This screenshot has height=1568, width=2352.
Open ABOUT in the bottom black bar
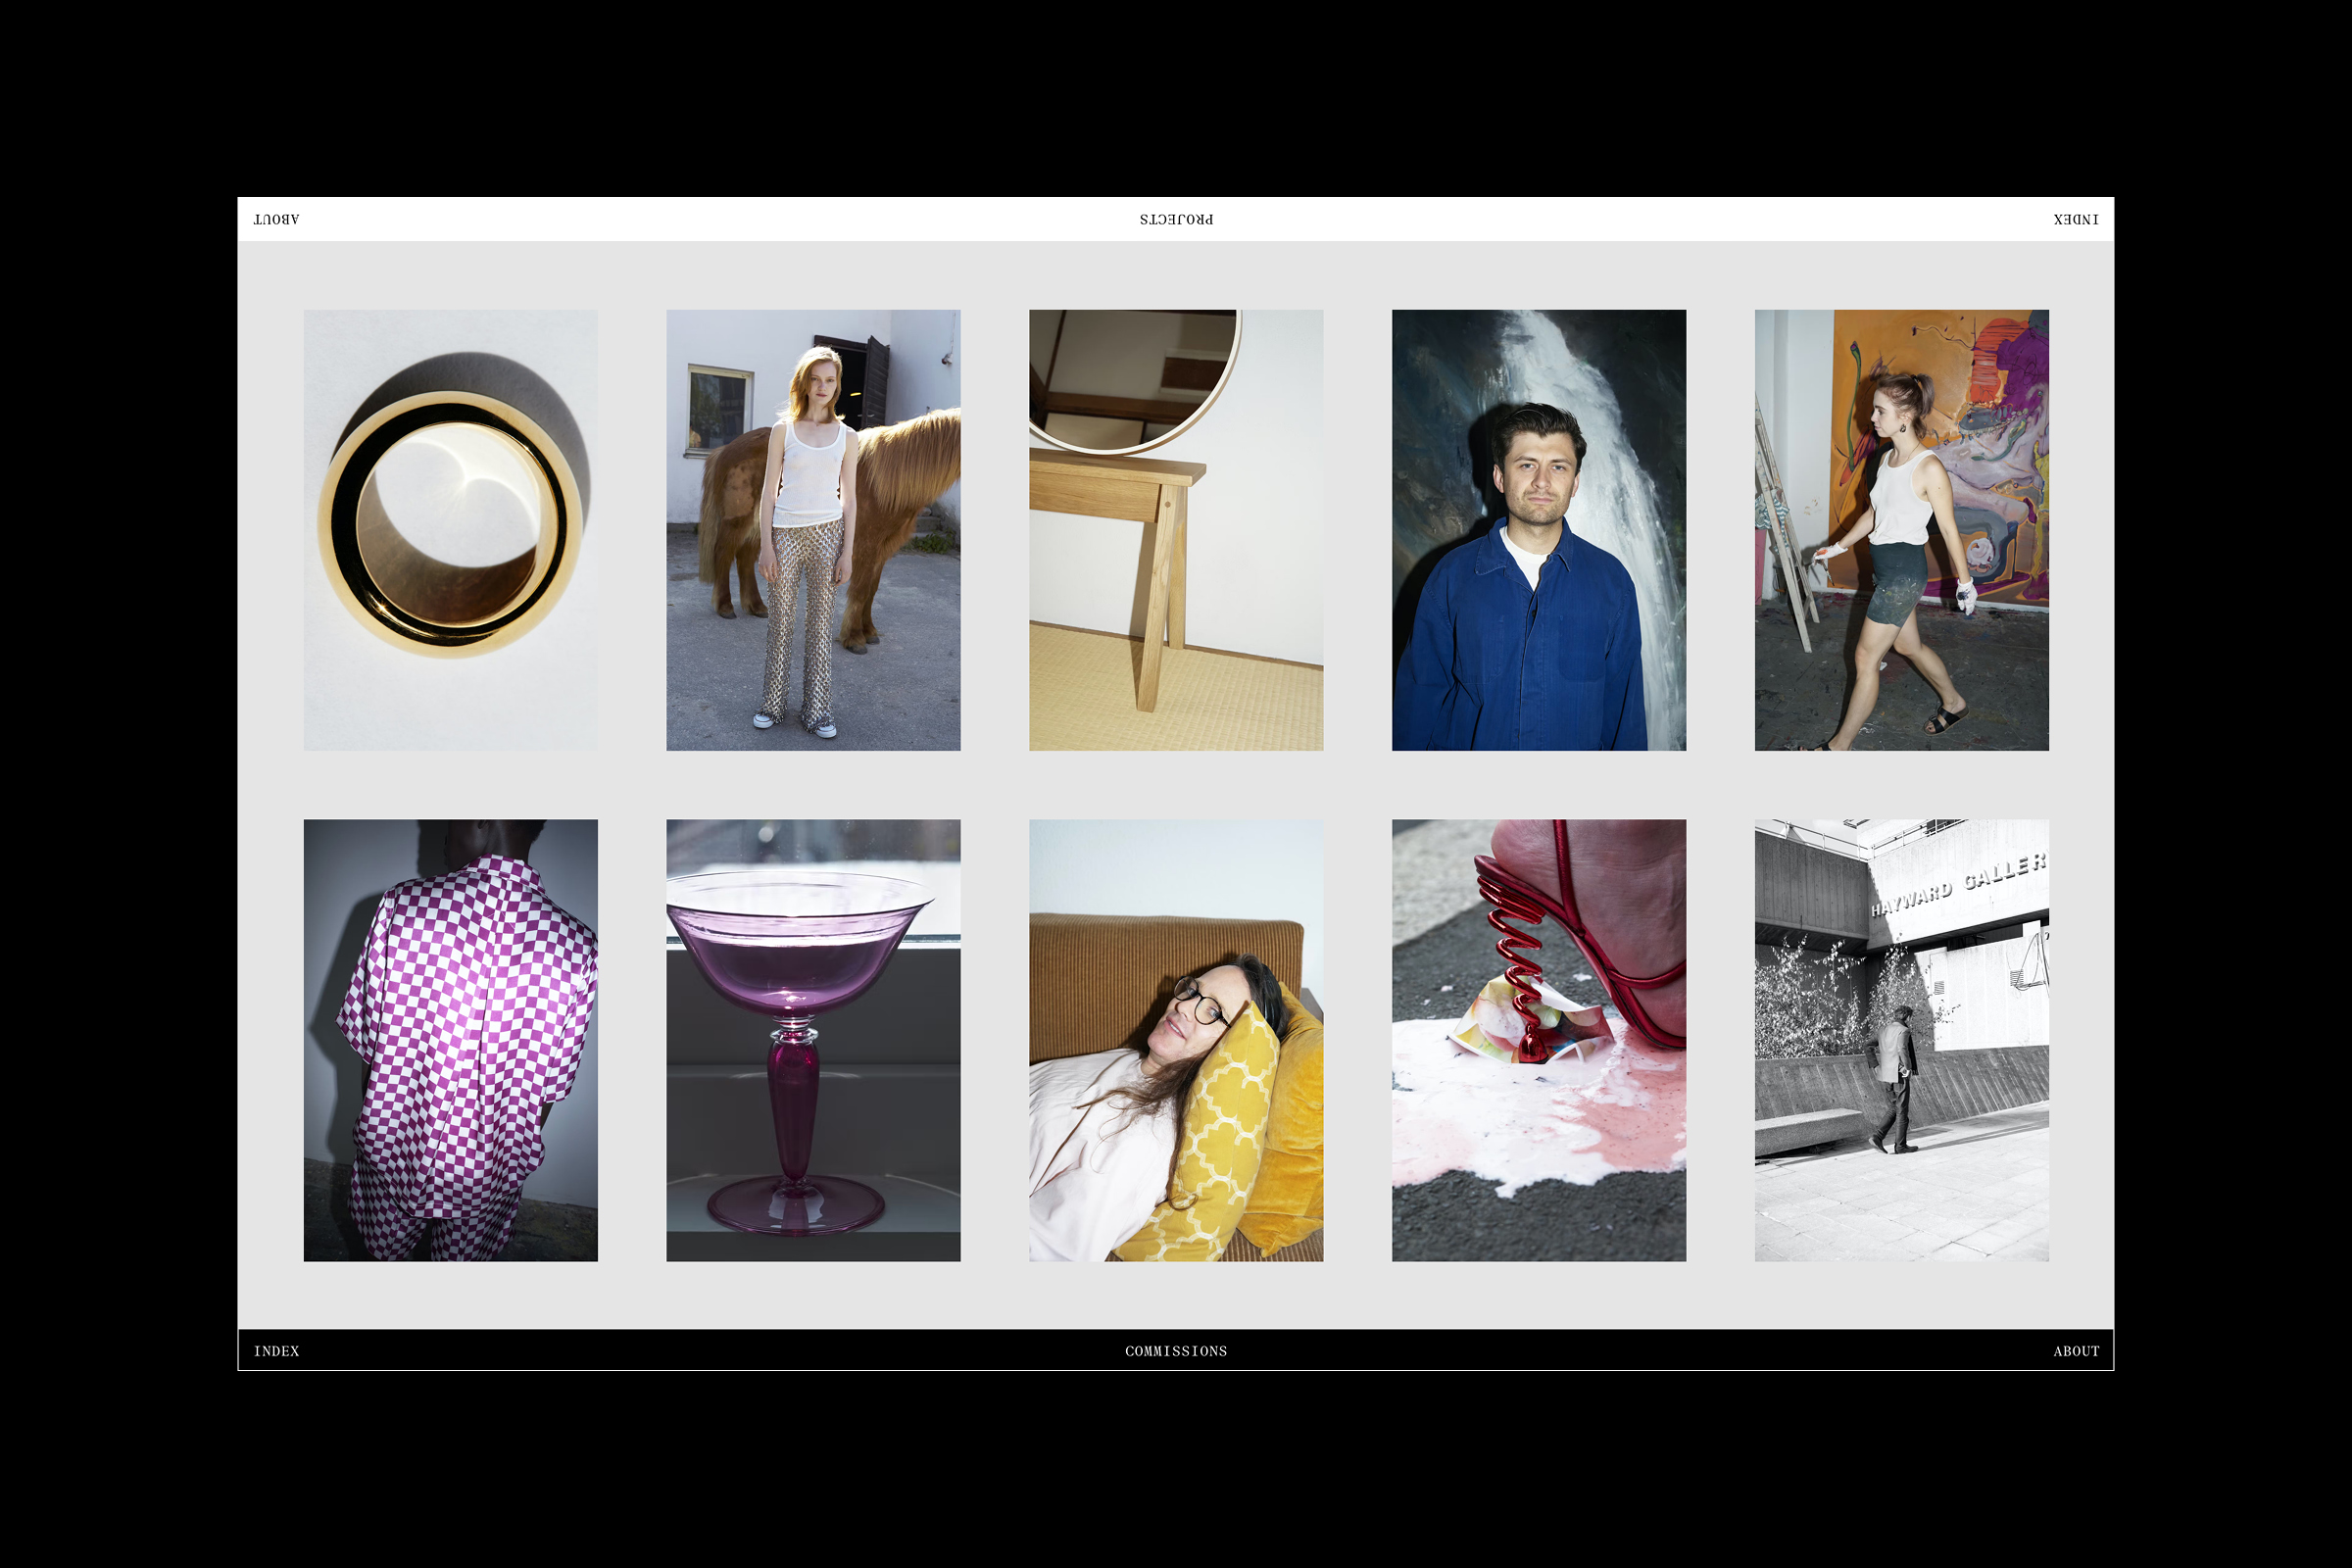(2076, 1351)
